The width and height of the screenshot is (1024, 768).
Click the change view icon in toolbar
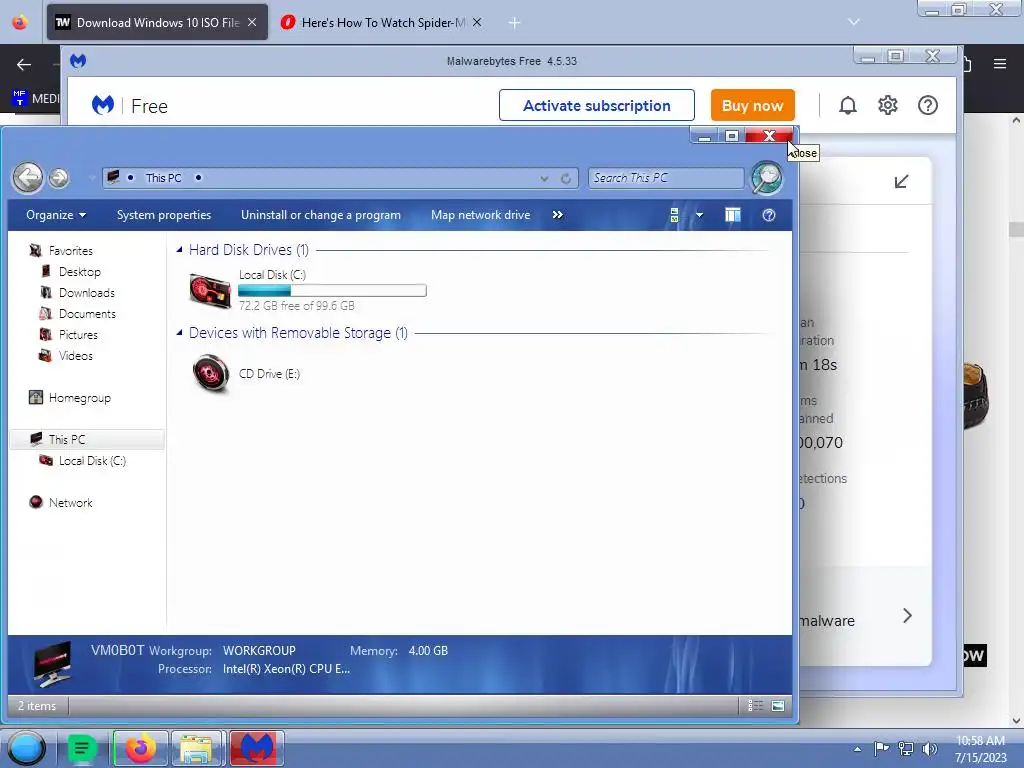pos(675,215)
